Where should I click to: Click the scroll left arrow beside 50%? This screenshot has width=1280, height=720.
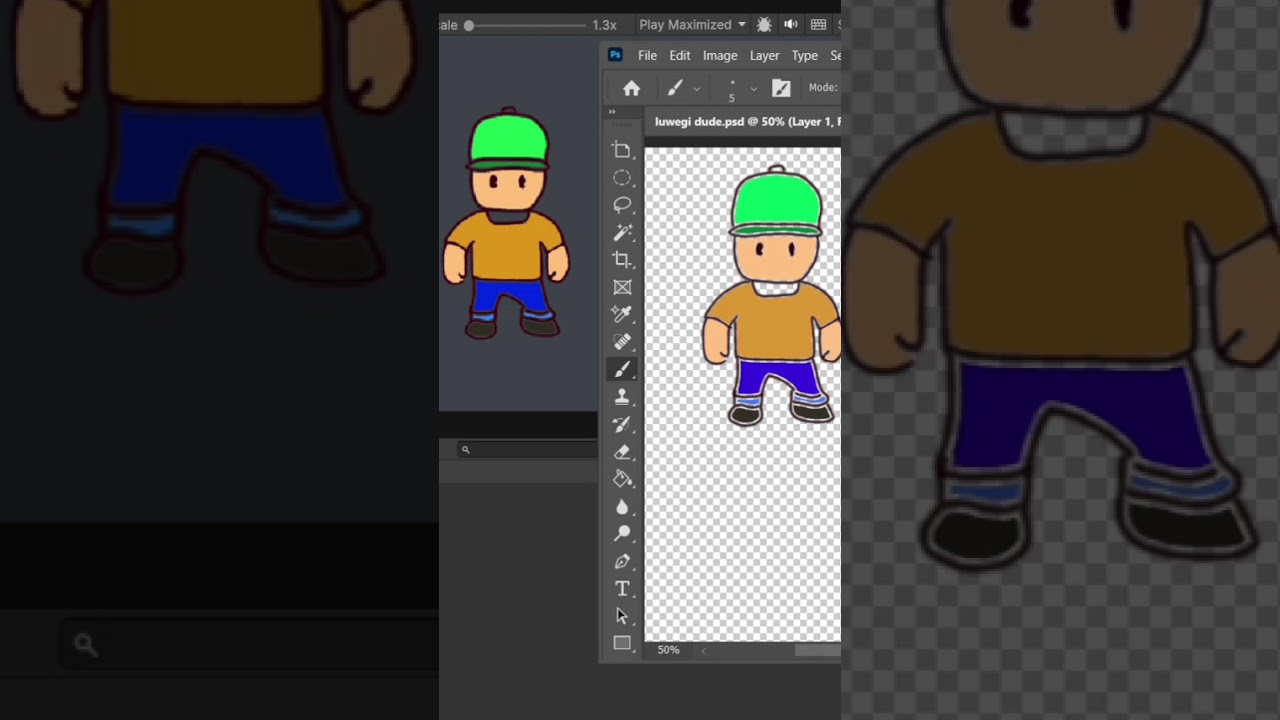(703, 651)
